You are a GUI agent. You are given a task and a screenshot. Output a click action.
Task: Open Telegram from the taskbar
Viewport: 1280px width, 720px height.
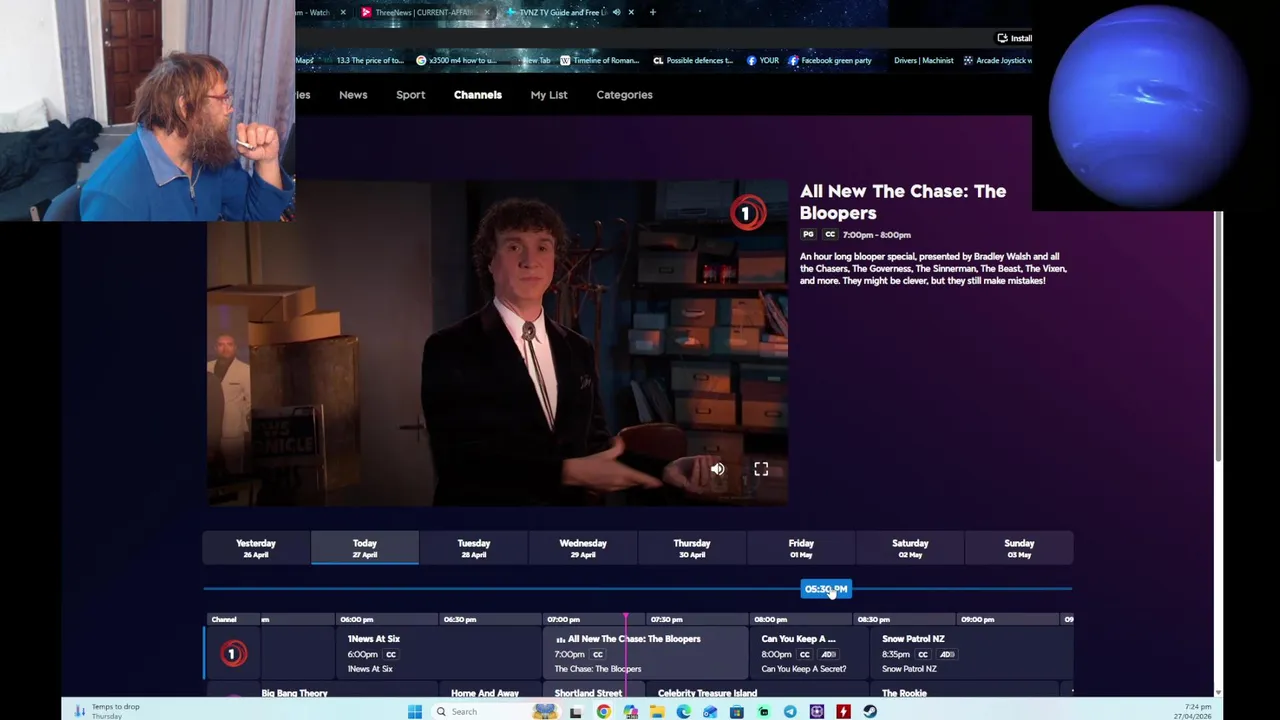point(790,712)
